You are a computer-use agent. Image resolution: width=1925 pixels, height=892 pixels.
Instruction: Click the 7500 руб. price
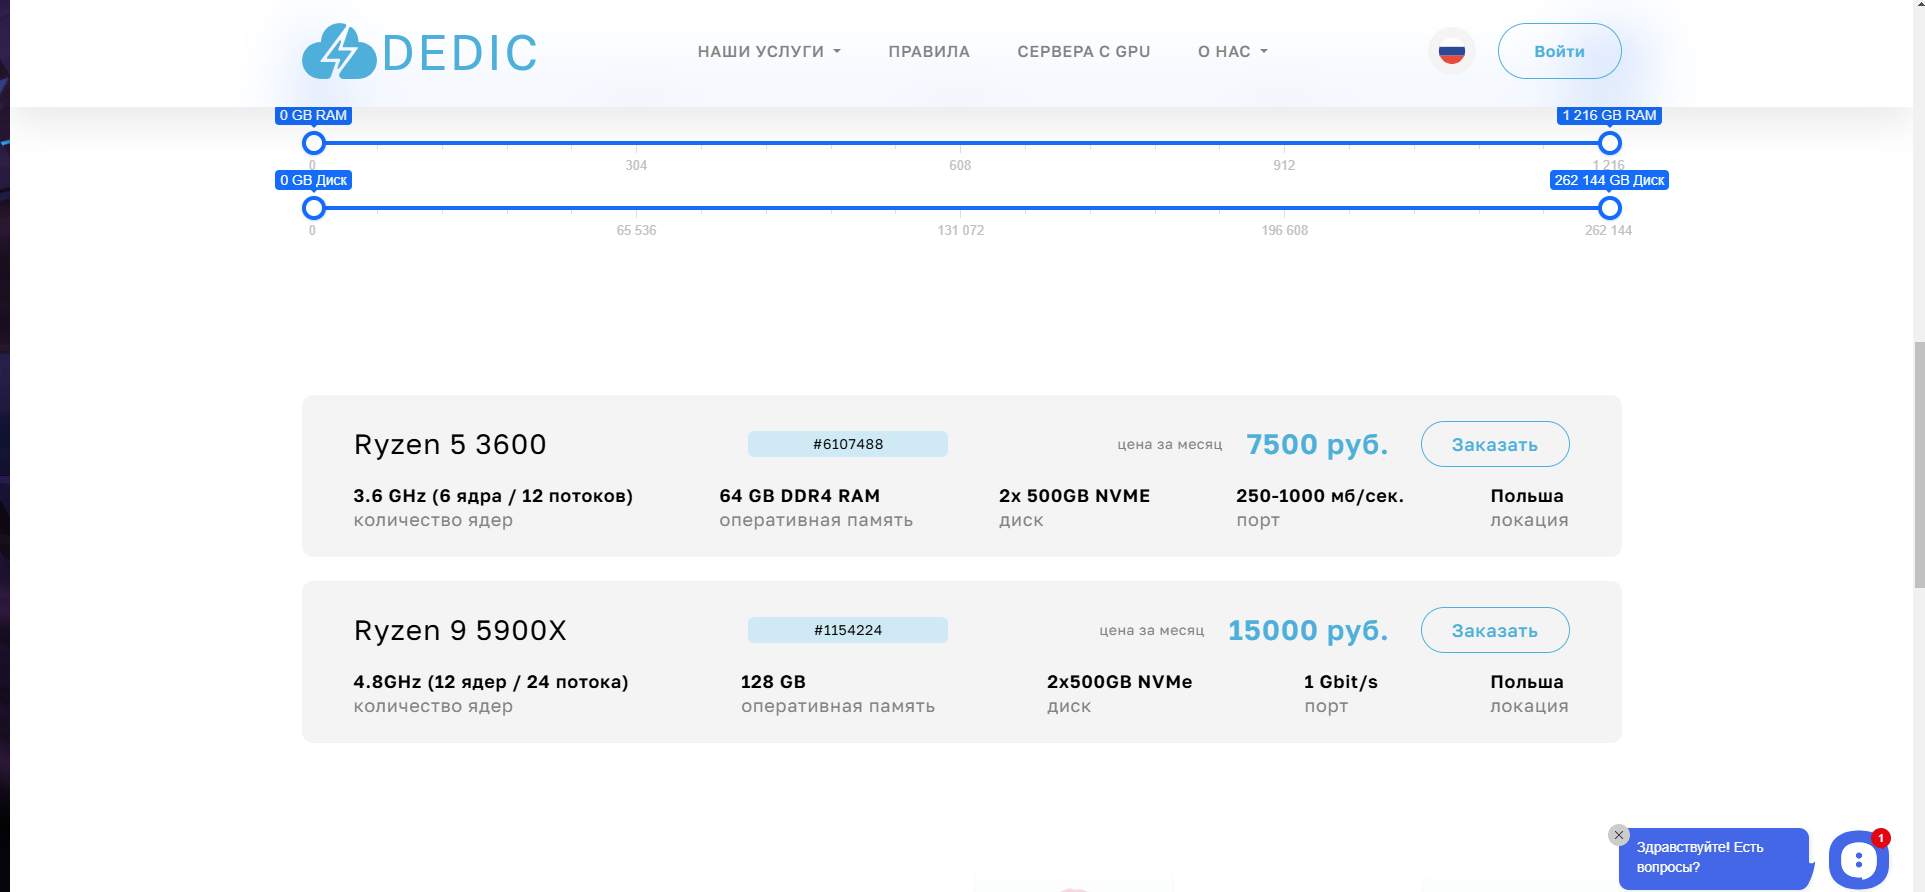click(1317, 444)
